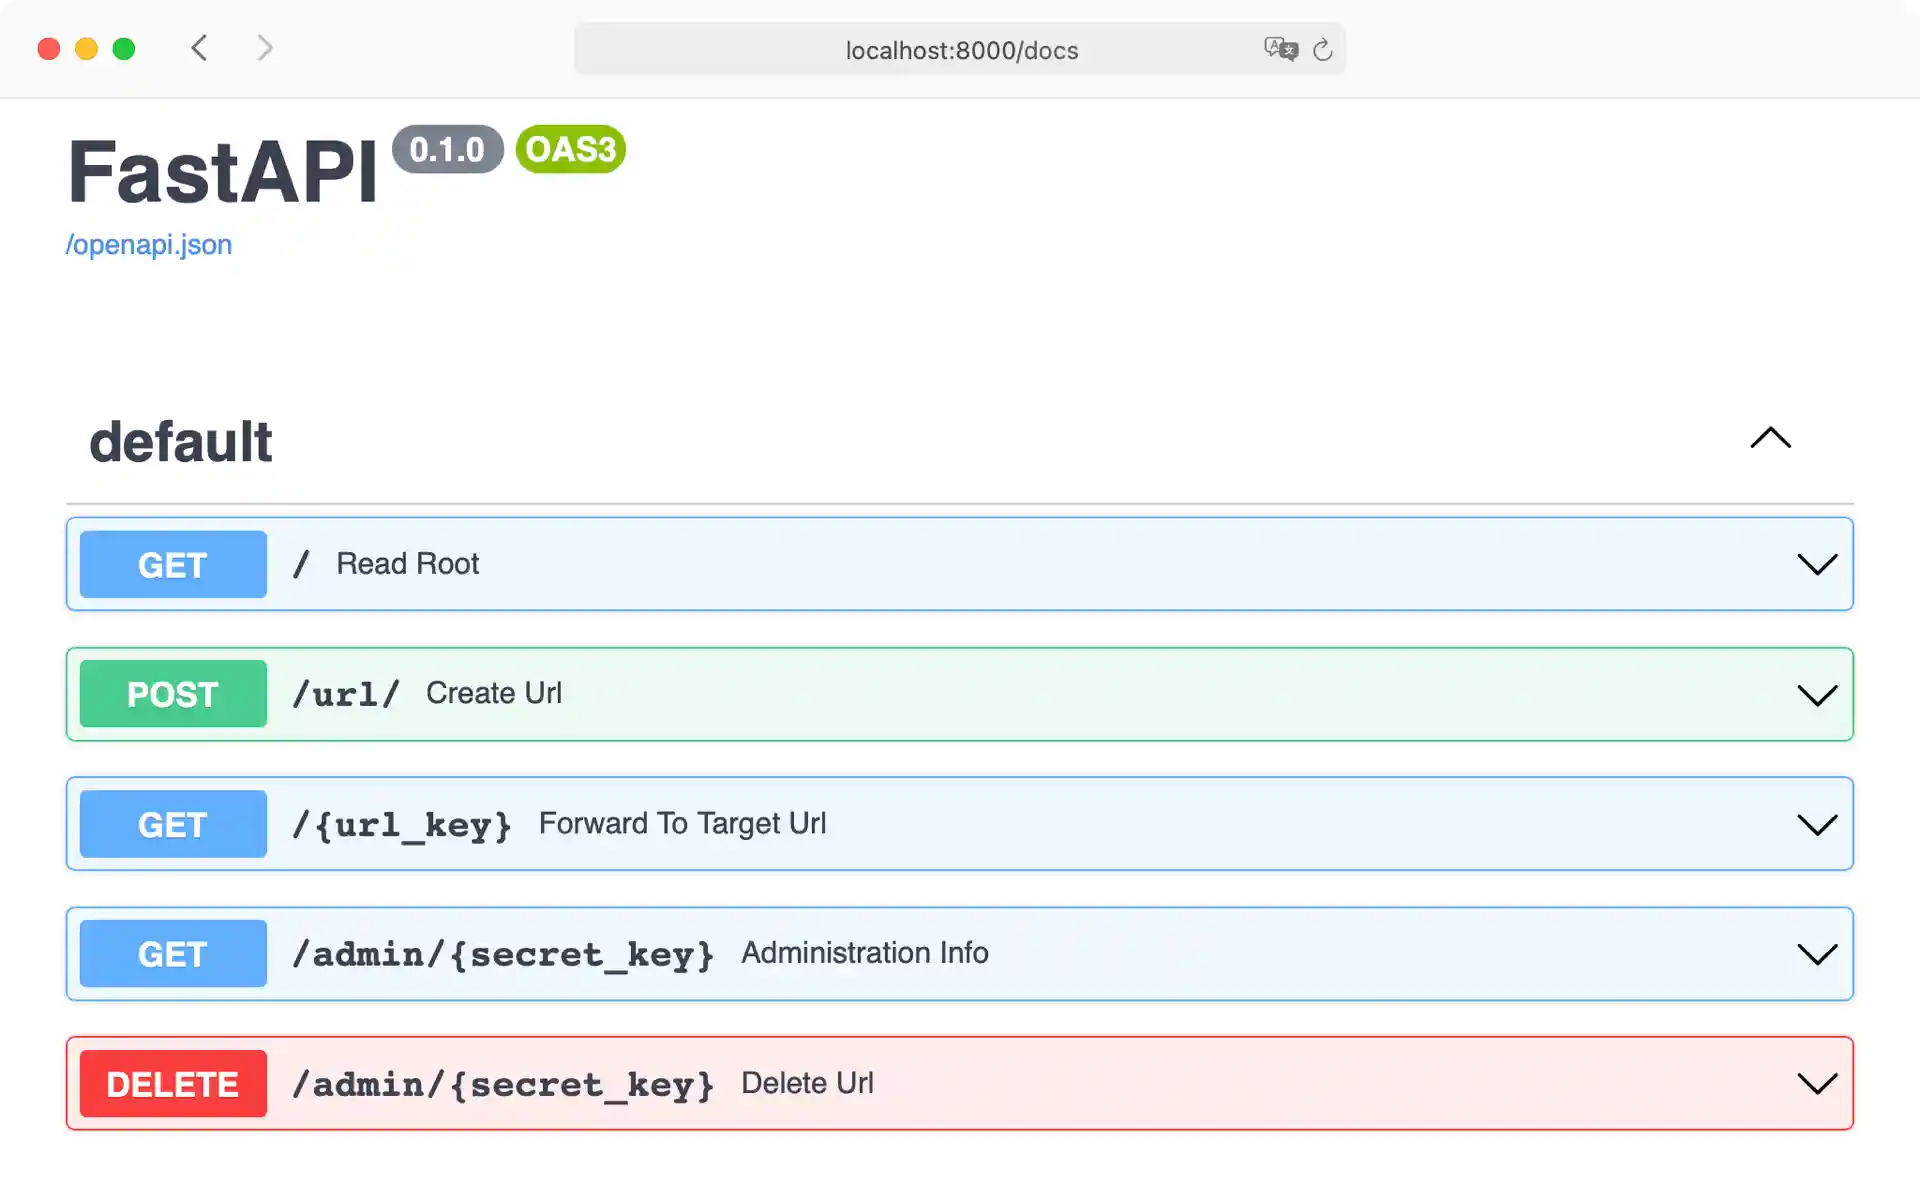Click the default section header
The image size is (1920, 1200).
(x=180, y=440)
